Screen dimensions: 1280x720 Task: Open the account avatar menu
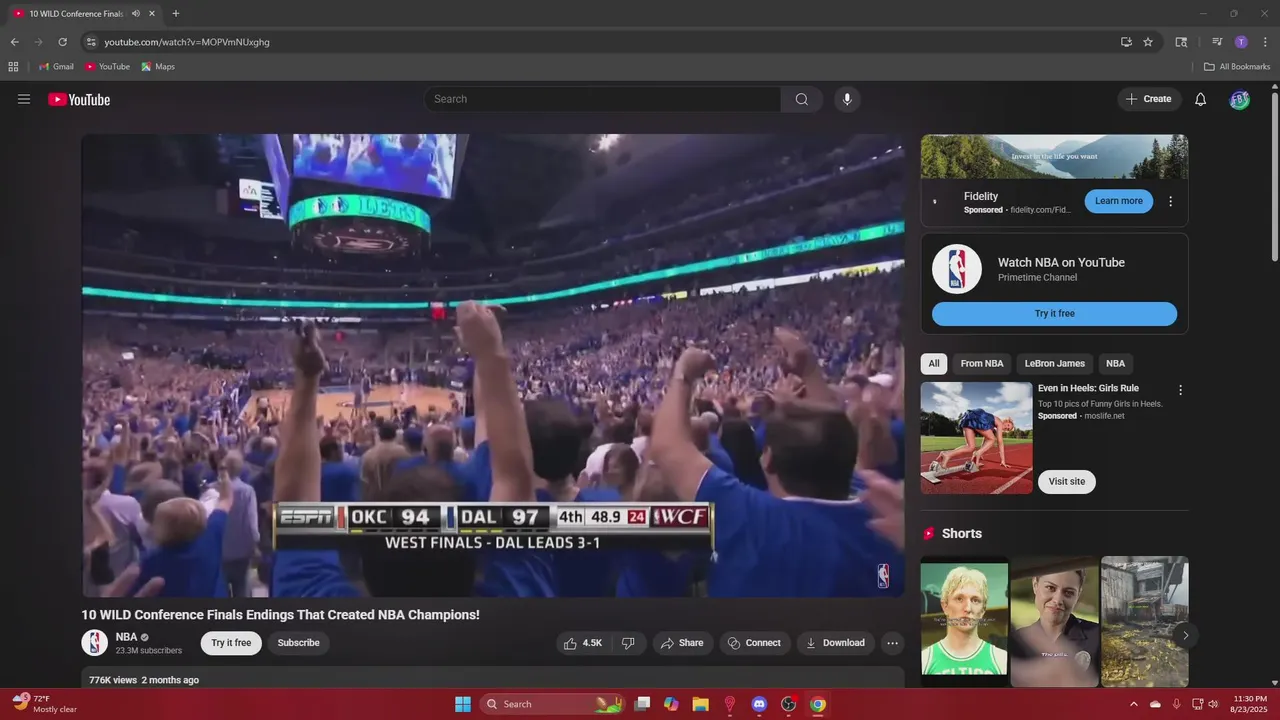click(x=1239, y=99)
